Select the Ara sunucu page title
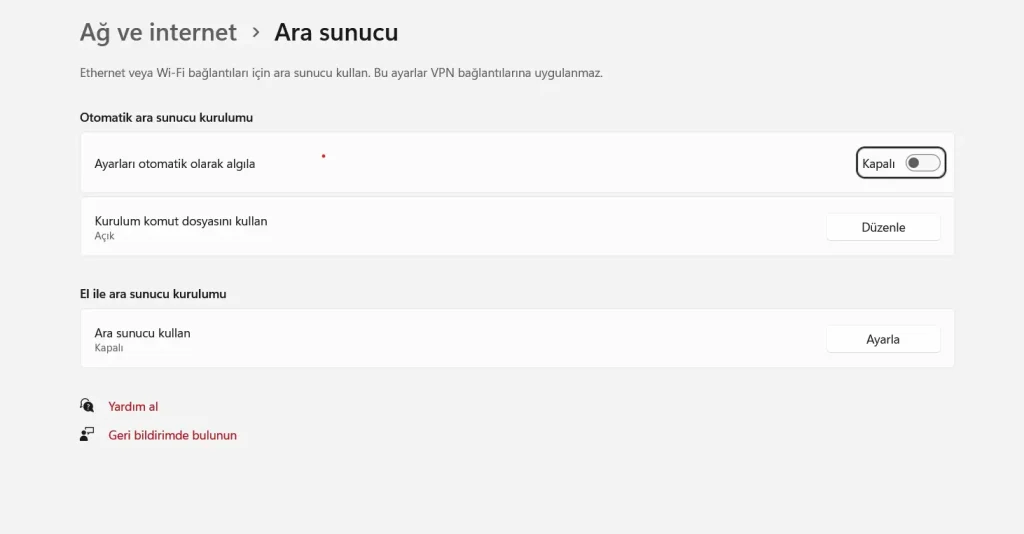Viewport: 1024px width, 534px height. tap(336, 33)
